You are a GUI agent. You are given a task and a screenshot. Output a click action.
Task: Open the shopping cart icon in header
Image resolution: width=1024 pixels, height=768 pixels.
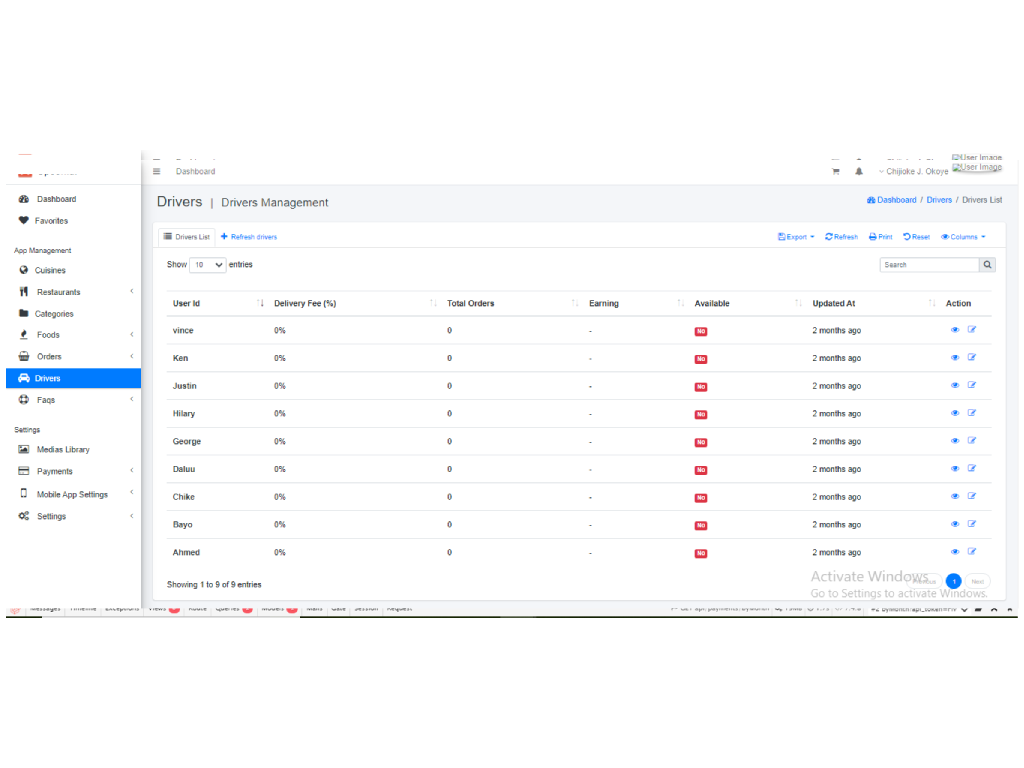pos(836,171)
